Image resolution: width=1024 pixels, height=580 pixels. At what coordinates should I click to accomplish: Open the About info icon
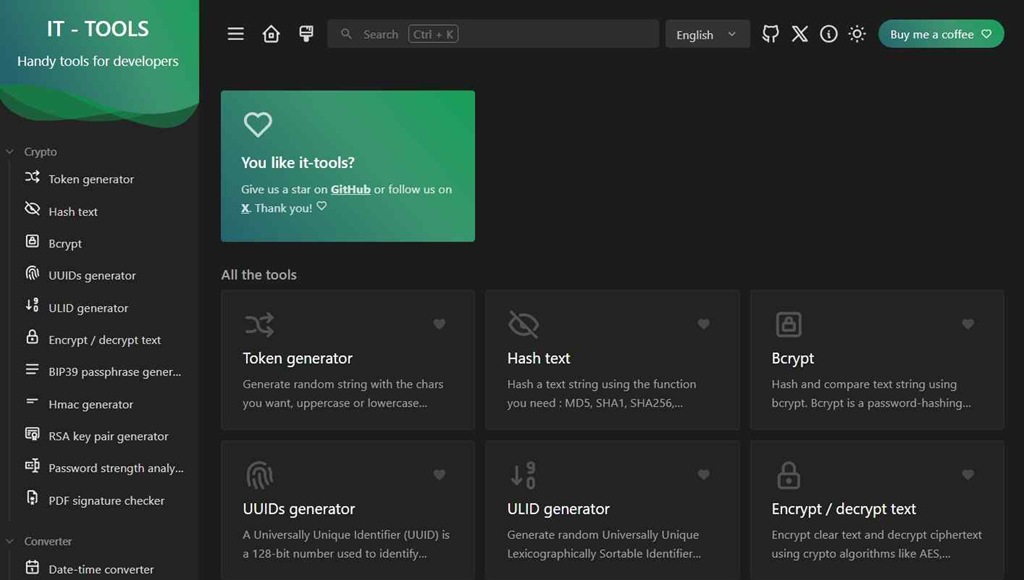(x=829, y=34)
